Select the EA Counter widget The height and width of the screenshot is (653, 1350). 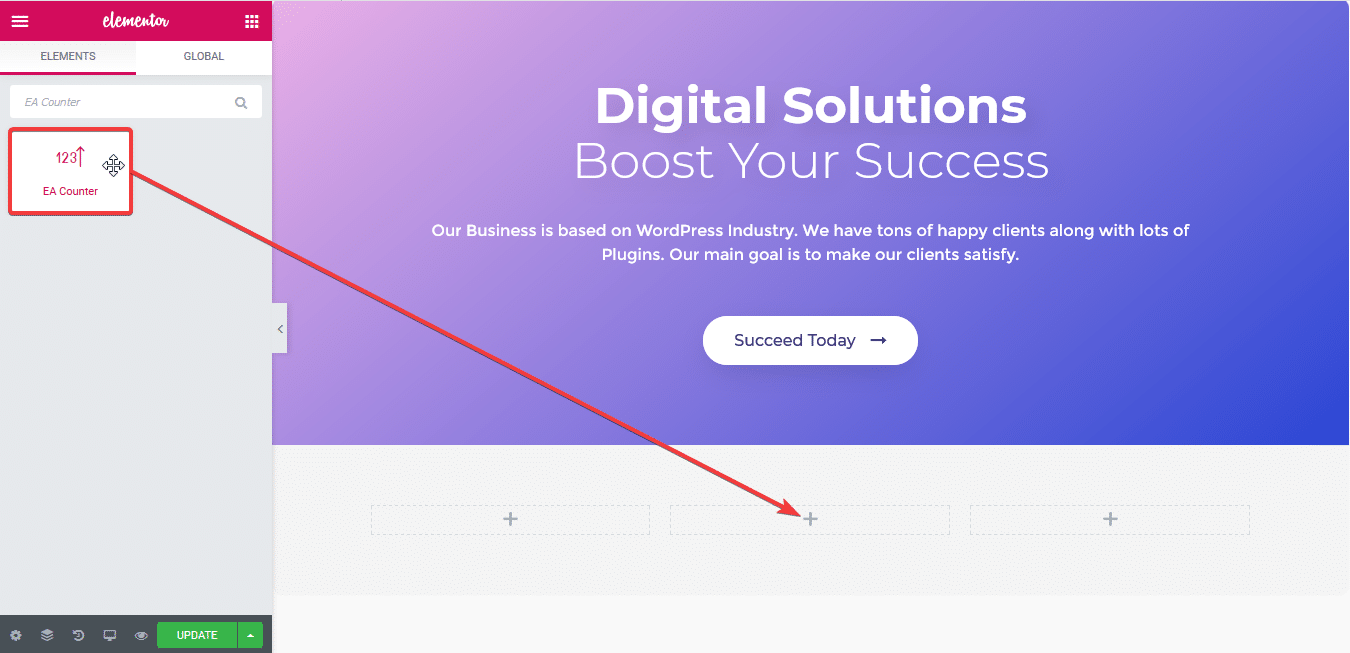click(x=71, y=171)
